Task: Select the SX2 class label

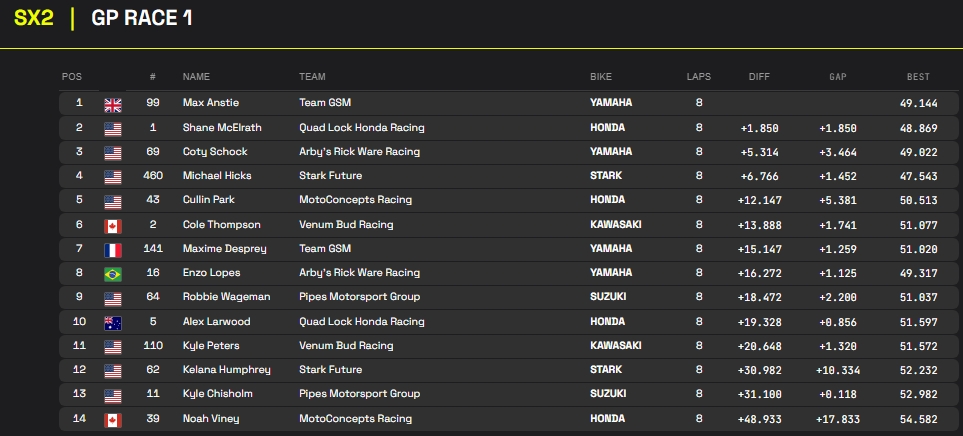Action: 34,18
